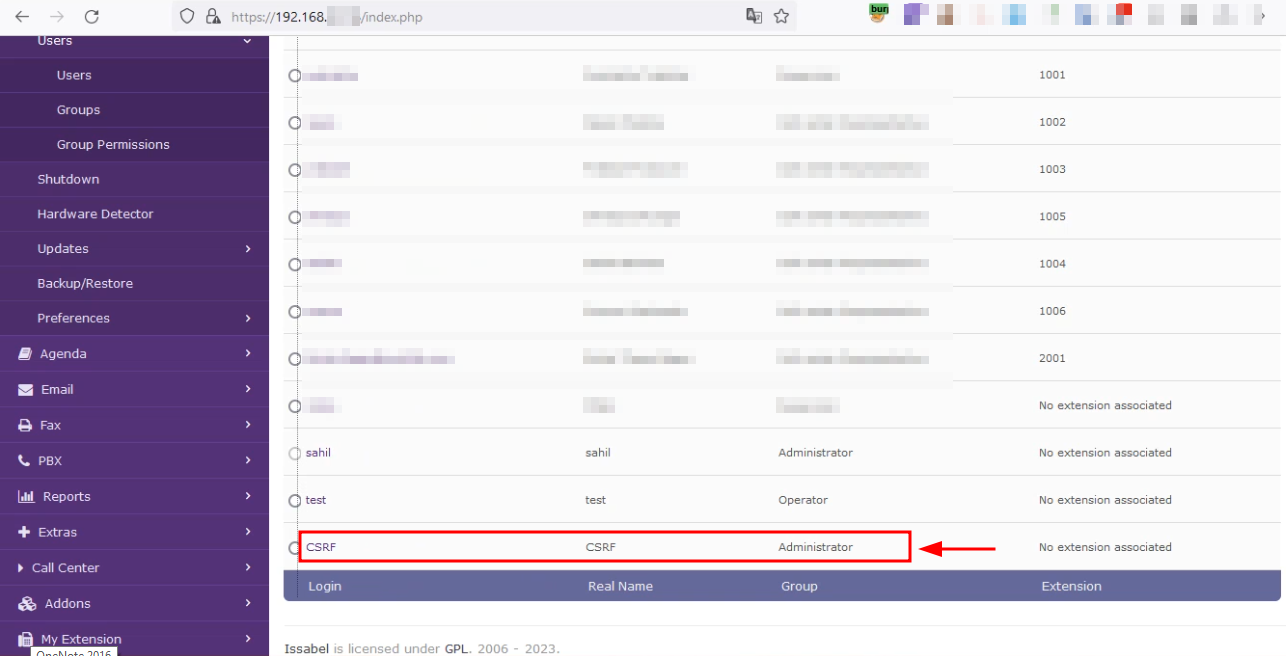Select the radio button for test user
1286x656 pixels.
[295, 501]
